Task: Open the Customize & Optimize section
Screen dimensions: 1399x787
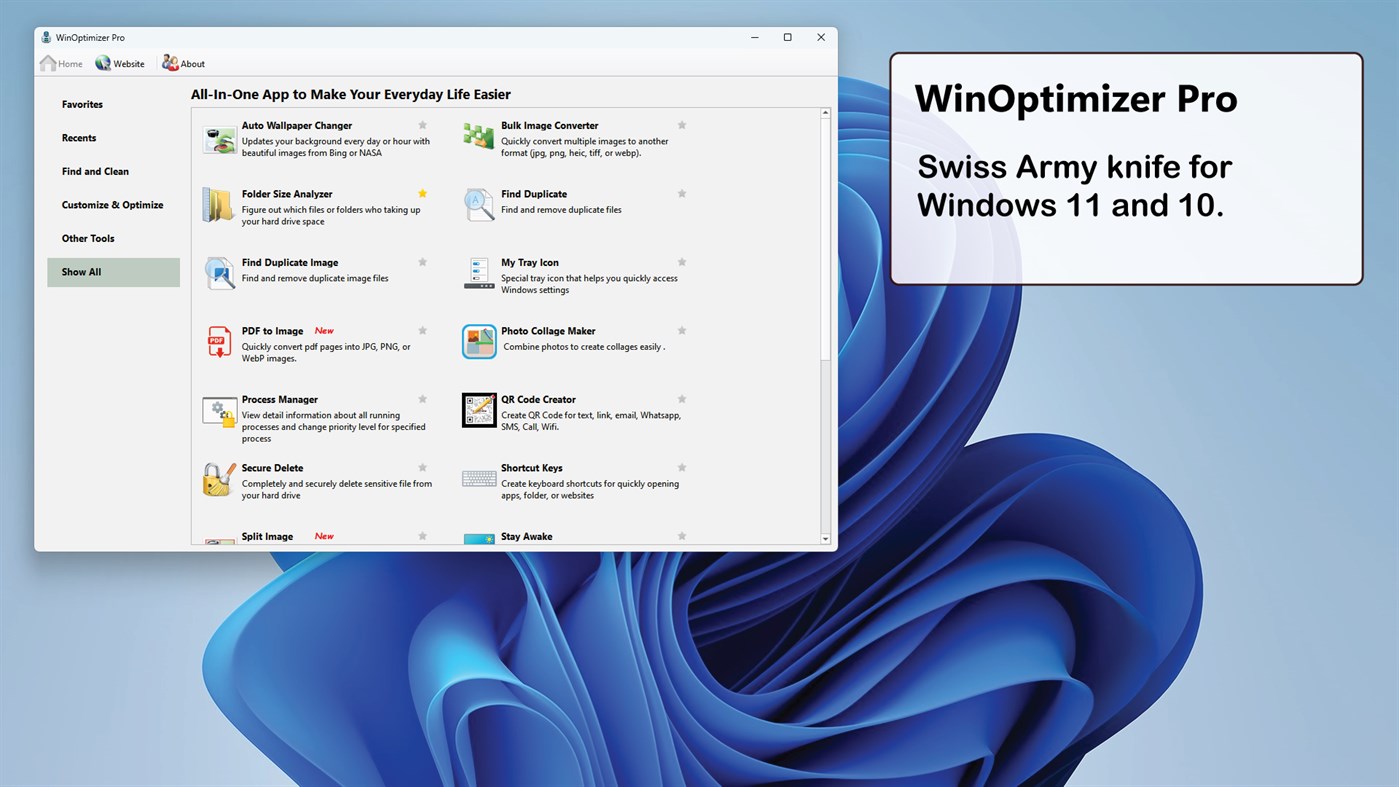Action: (112, 204)
